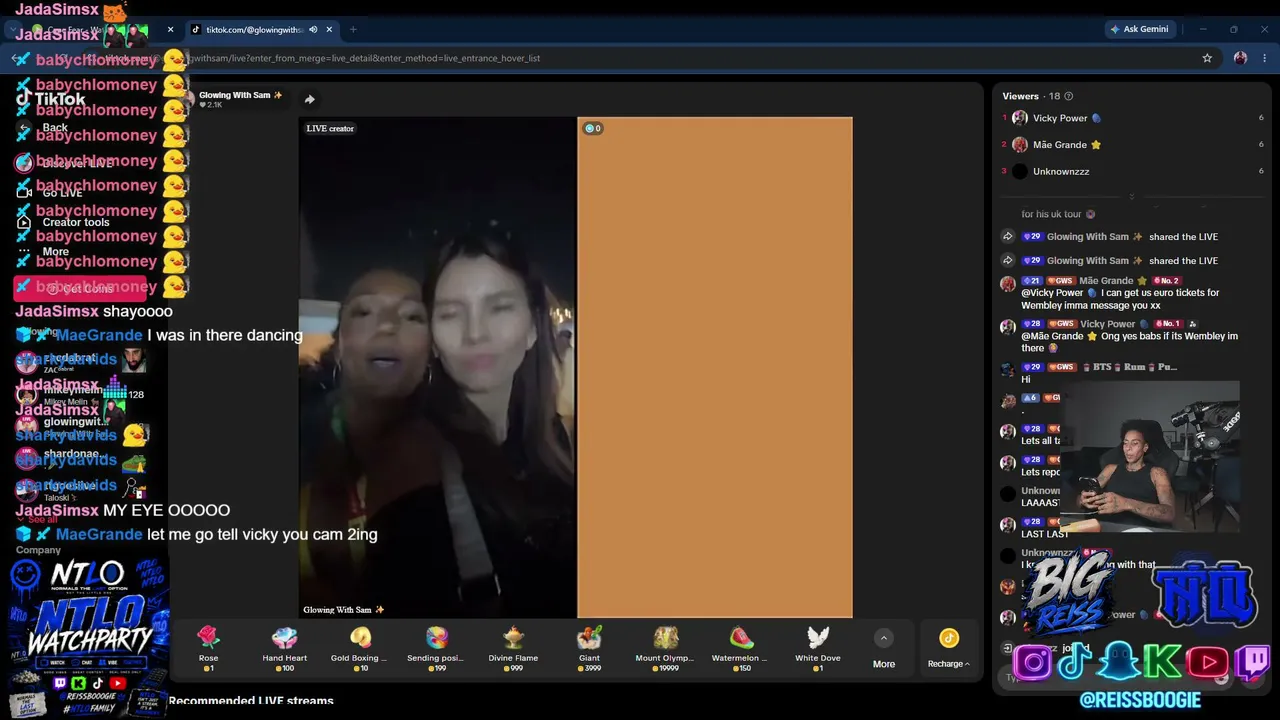Close the first browser tab
The width and height of the screenshot is (1280, 720).
(x=170, y=30)
